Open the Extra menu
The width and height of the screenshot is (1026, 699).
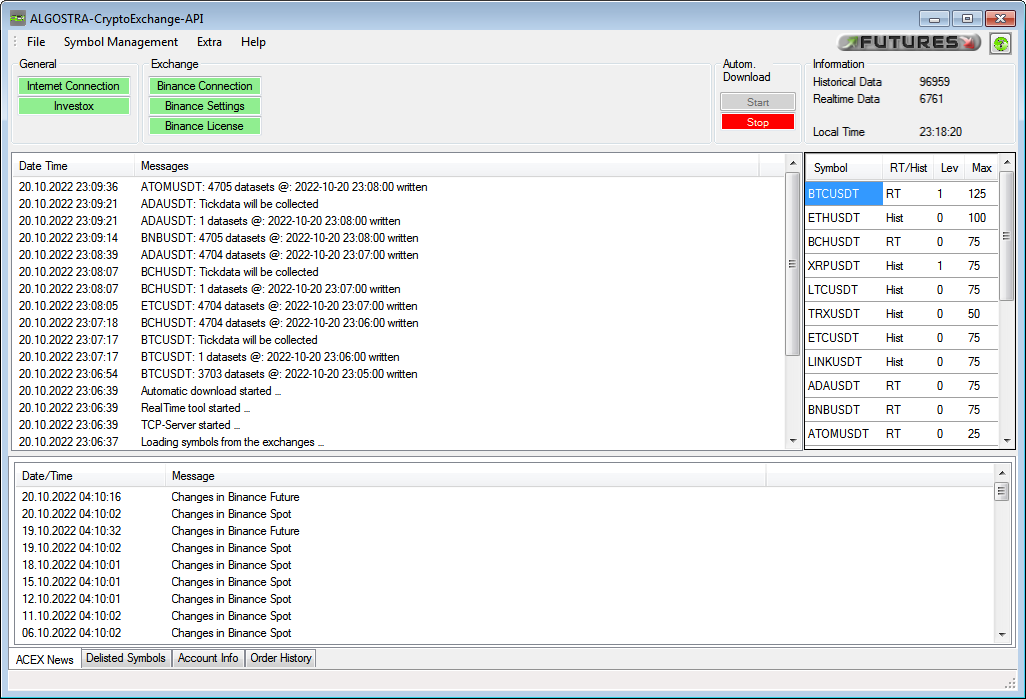tap(209, 42)
